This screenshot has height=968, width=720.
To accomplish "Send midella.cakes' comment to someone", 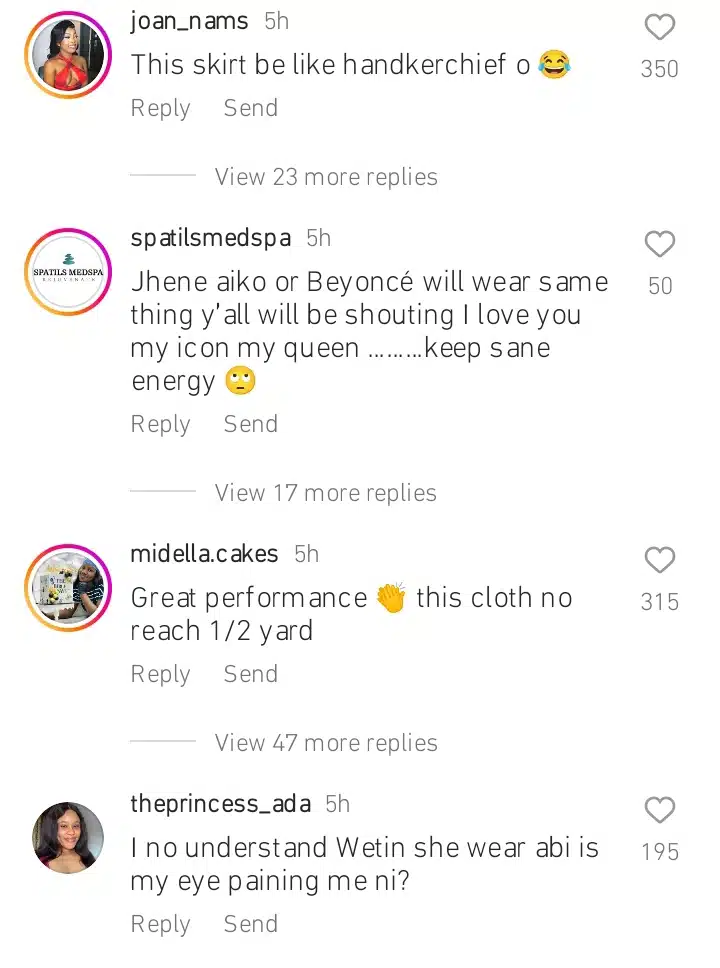I will [250, 674].
